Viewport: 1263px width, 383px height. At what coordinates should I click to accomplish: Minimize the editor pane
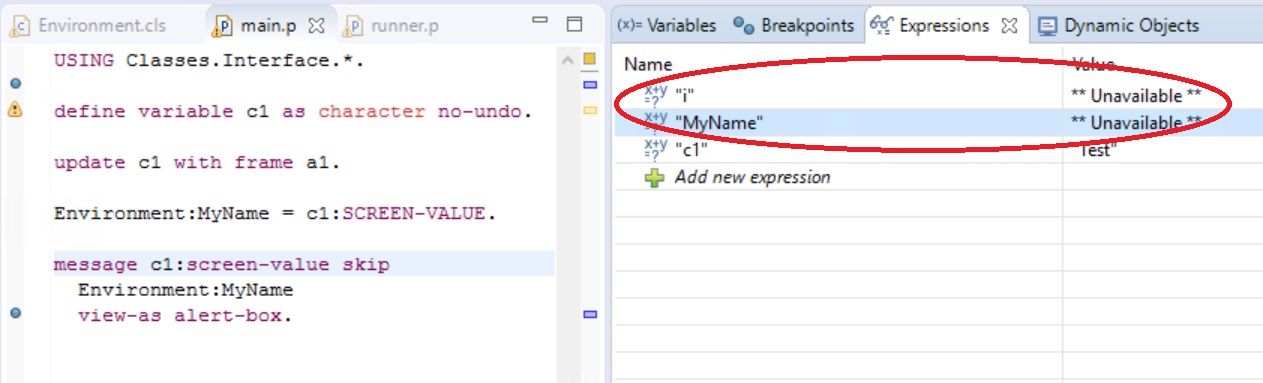tap(540, 22)
